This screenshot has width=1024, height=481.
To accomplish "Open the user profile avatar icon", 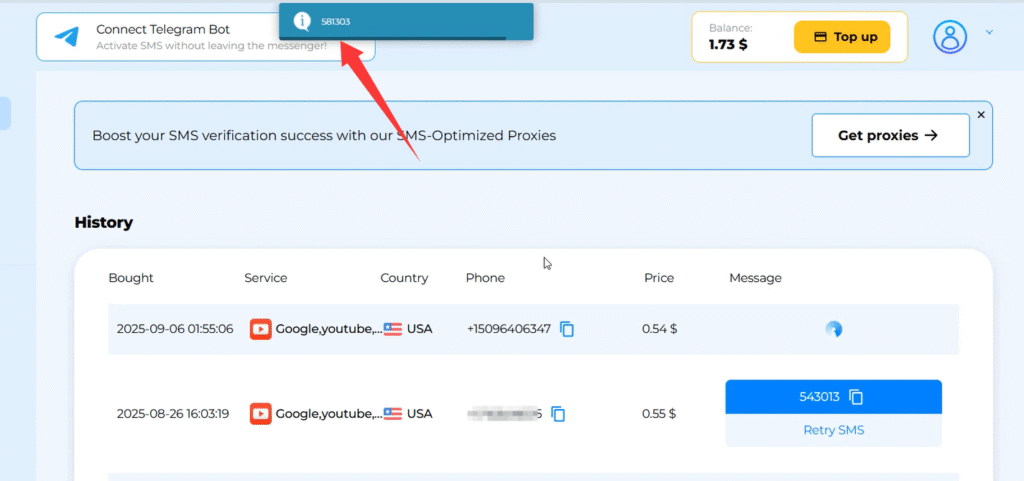I will point(950,37).
